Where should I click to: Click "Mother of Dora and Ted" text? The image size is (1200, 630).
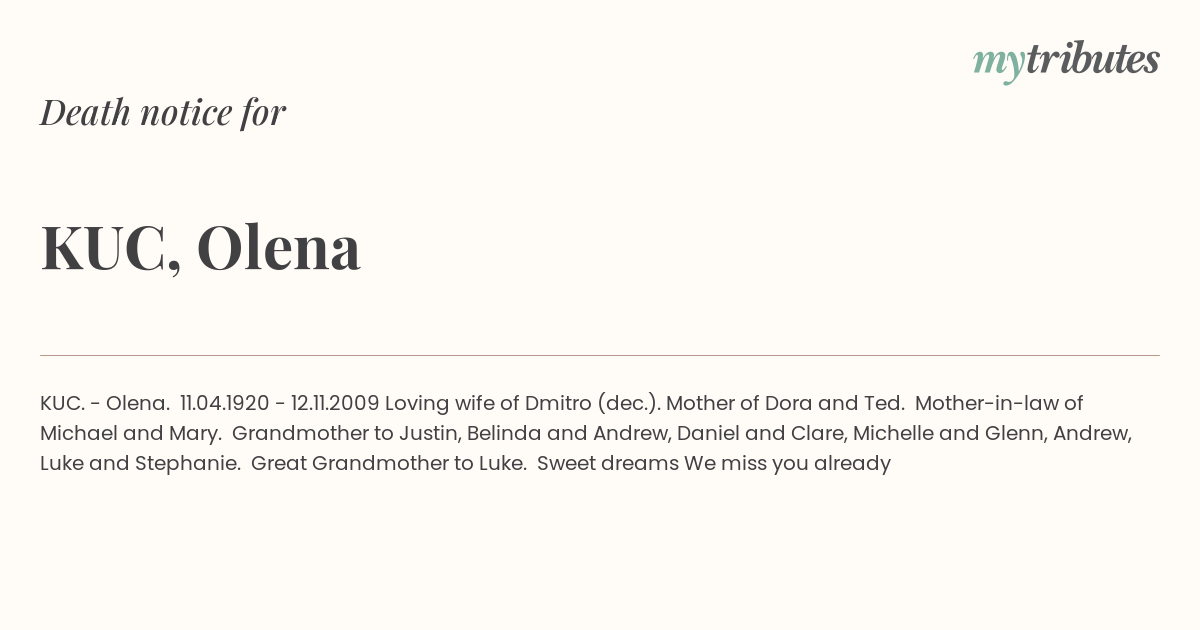pos(785,403)
